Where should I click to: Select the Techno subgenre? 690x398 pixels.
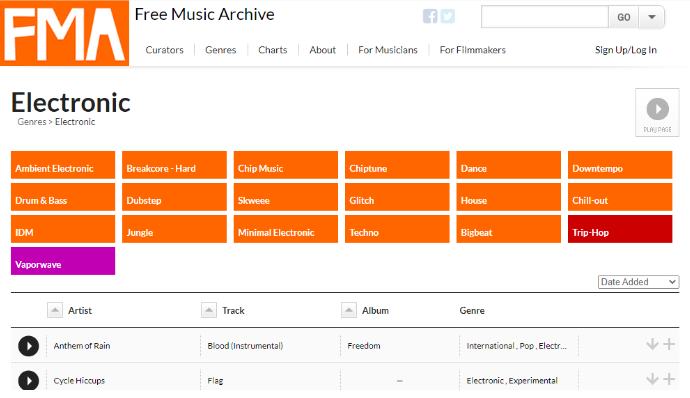click(397, 229)
